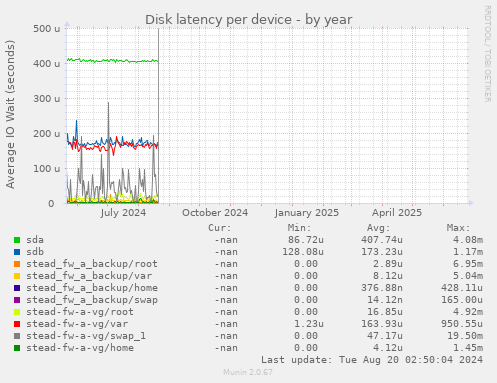Click the green sda line in the graph
This screenshot has width=497, height=383.
click(x=113, y=61)
